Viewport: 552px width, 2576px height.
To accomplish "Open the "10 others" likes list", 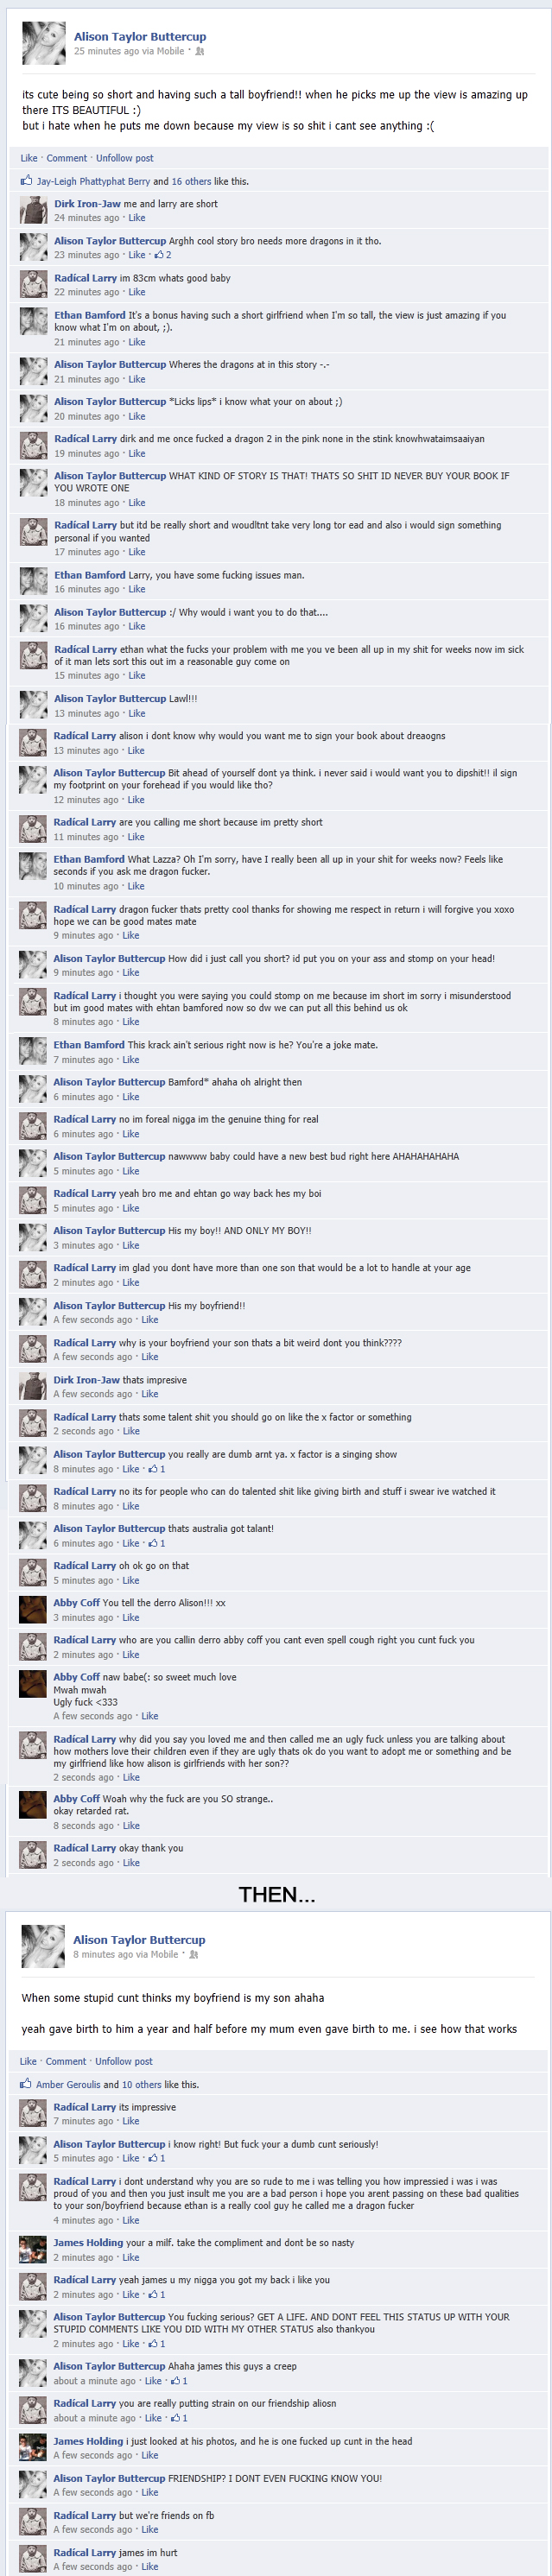I will click(140, 2084).
